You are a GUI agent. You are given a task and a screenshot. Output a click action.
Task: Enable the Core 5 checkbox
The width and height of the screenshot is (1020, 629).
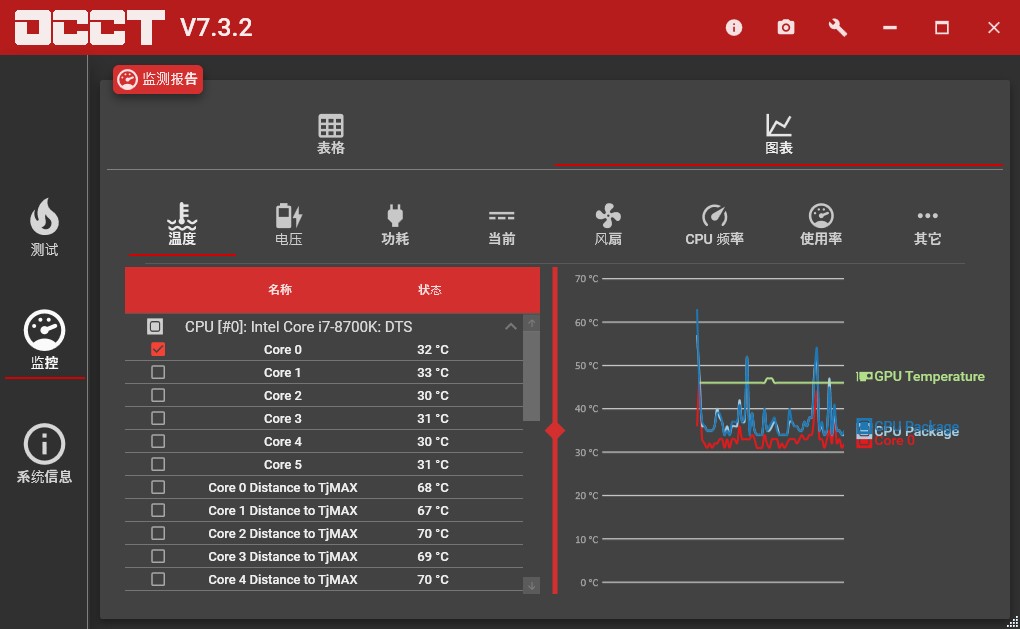157,464
